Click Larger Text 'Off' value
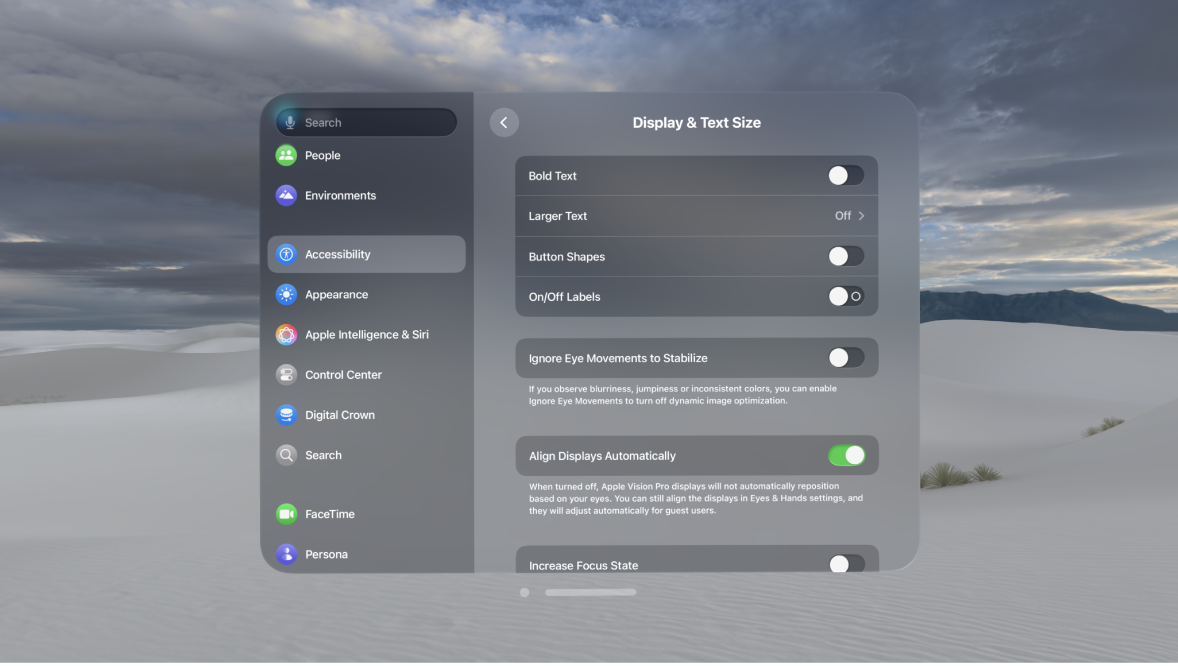This screenshot has height=666, width=1178. (843, 216)
